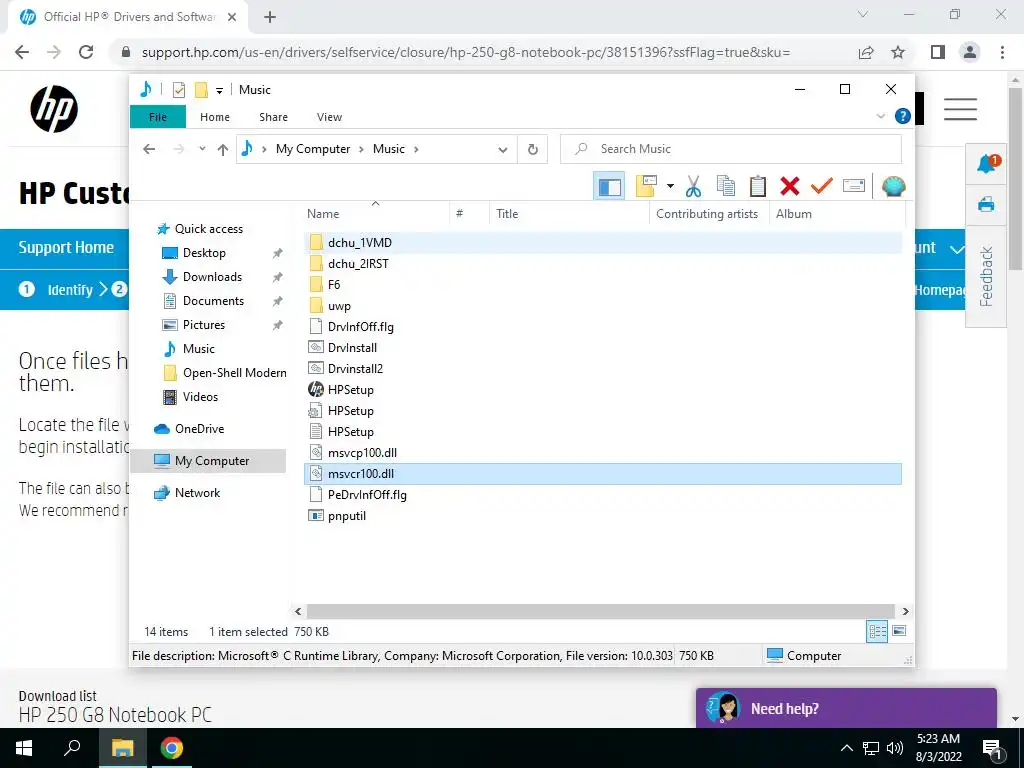The height and width of the screenshot is (768, 1024).
Task: Select Network in navigation pane
Action: pyautogui.click(x=197, y=493)
